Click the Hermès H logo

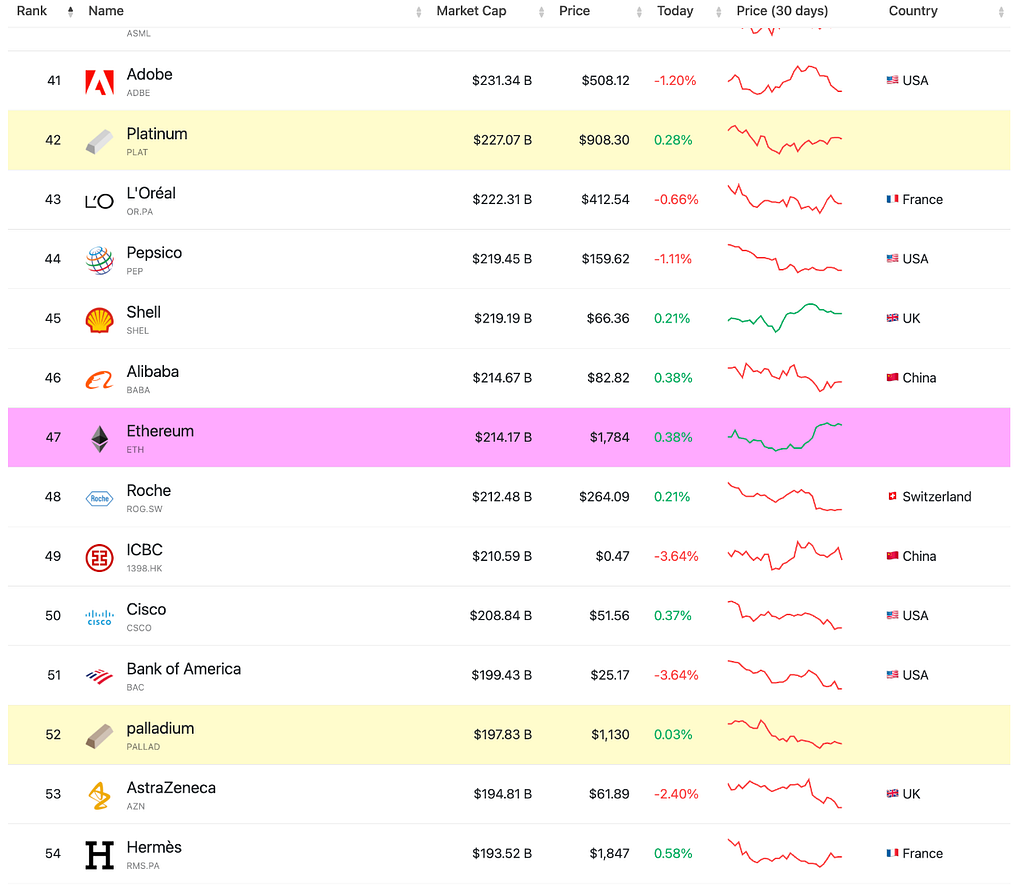pos(99,854)
